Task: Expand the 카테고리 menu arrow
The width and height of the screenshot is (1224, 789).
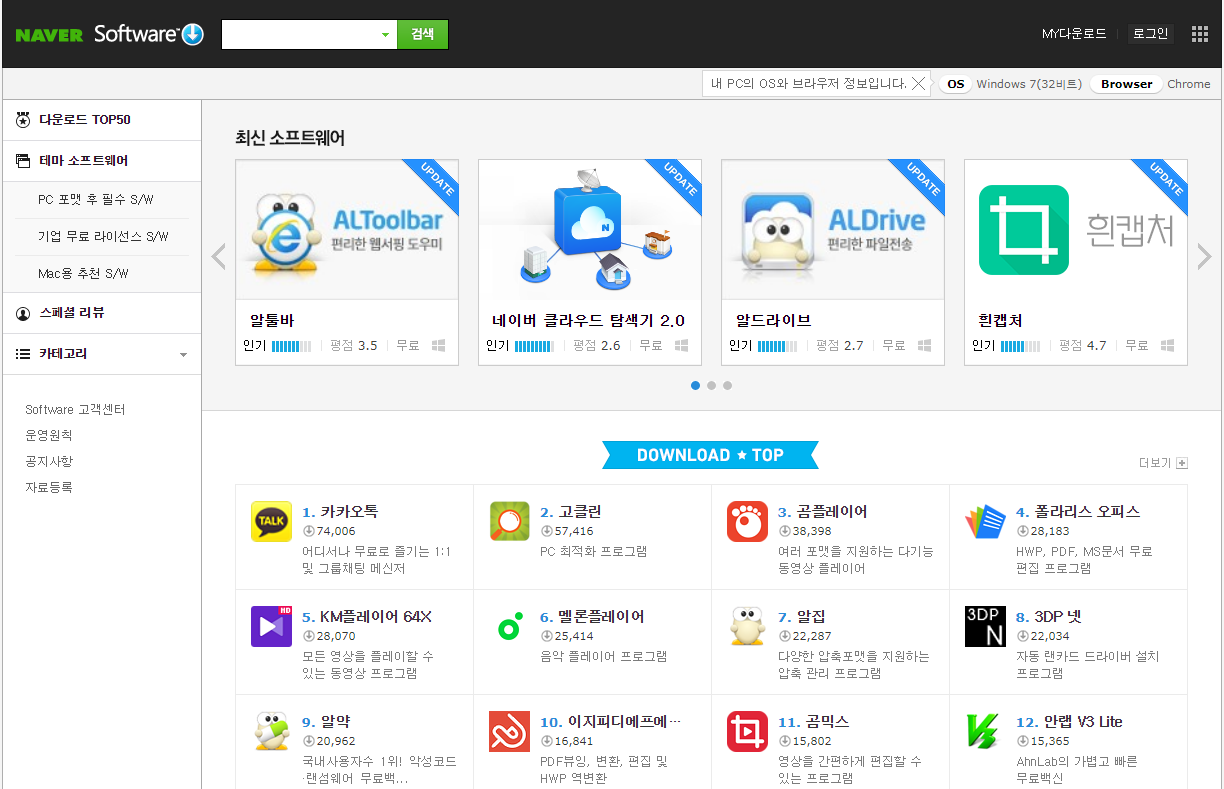Action: click(183, 355)
